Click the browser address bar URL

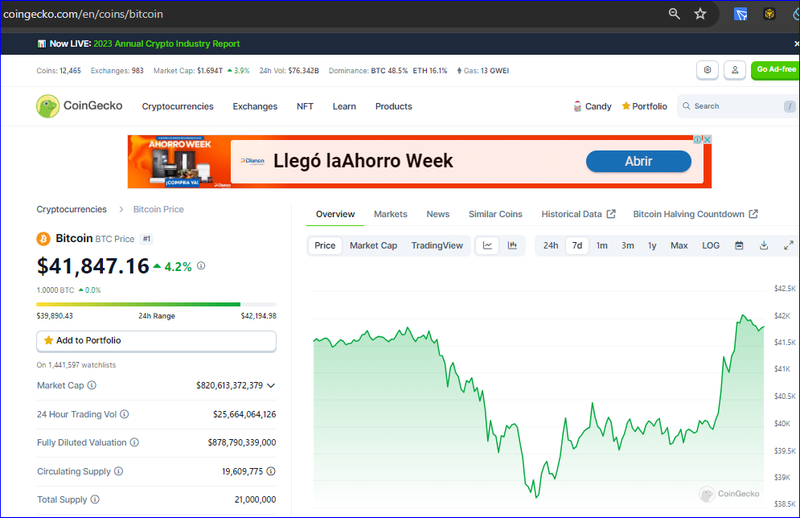83,14
